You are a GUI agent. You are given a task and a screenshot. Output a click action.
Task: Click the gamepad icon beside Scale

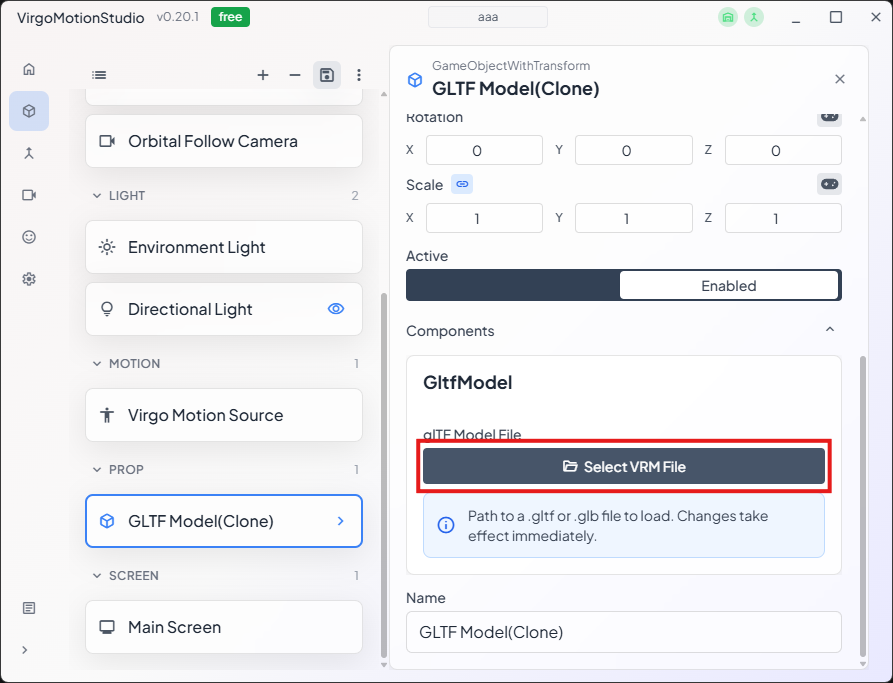(x=829, y=185)
